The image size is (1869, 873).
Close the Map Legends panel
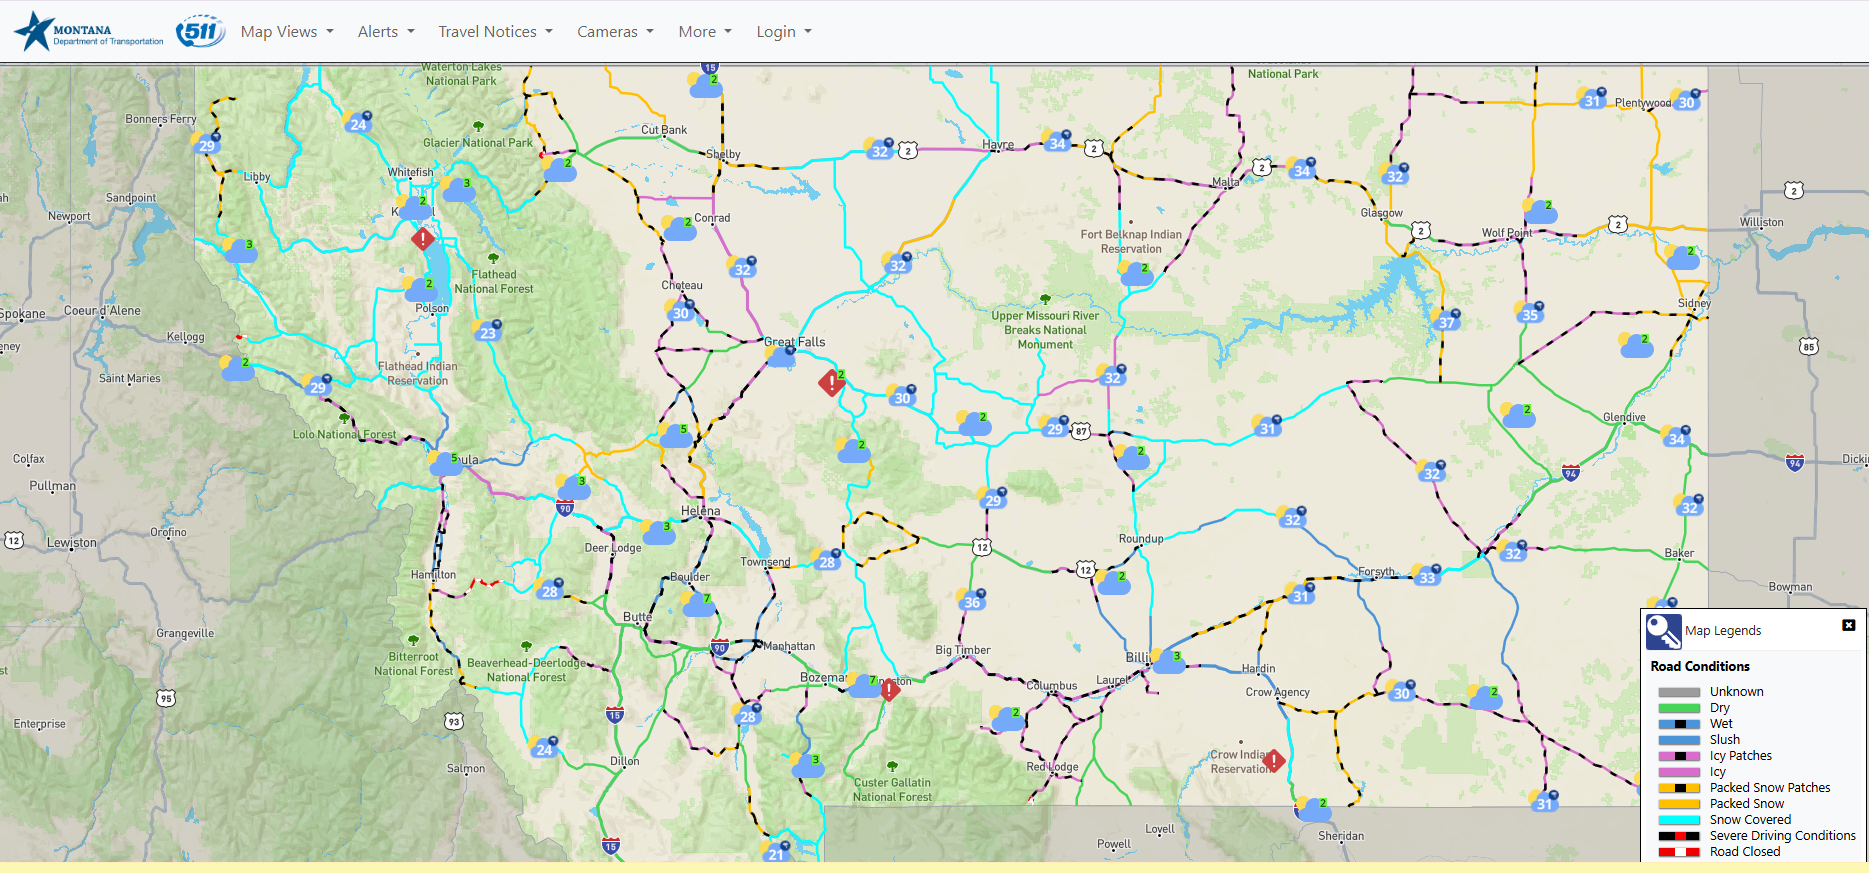point(1848,625)
